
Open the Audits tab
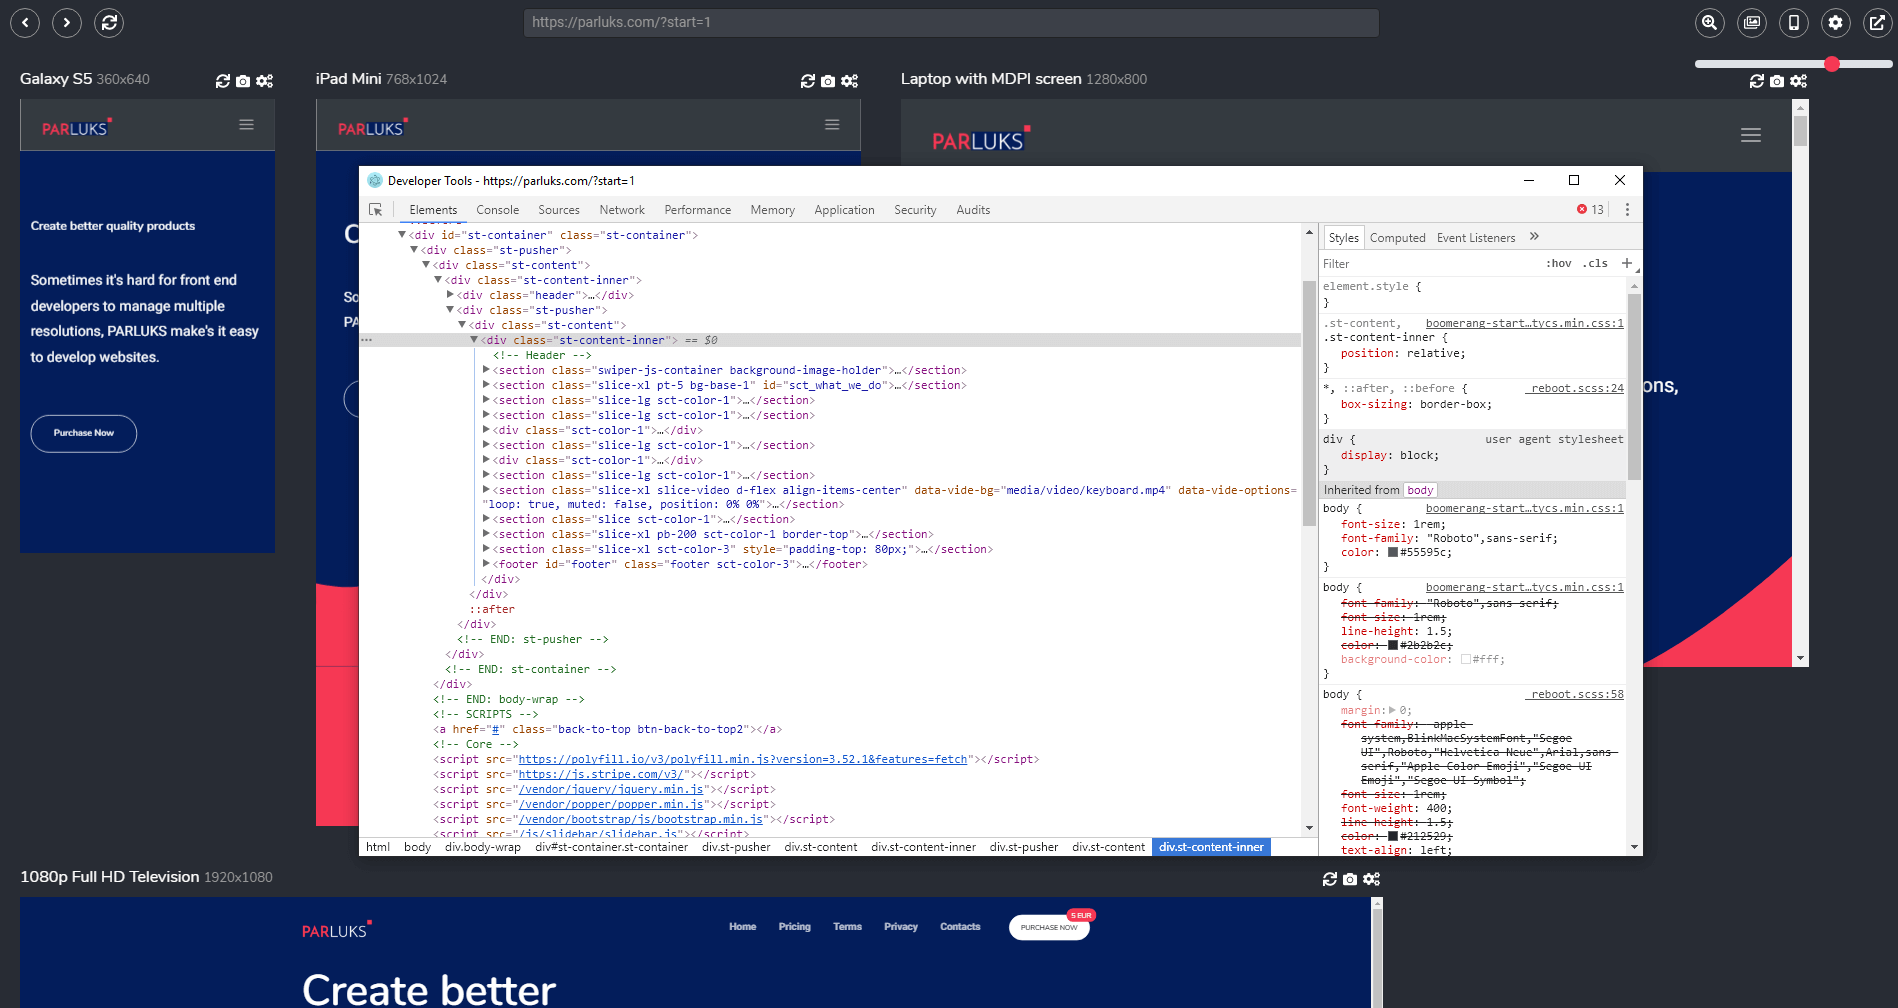(973, 210)
